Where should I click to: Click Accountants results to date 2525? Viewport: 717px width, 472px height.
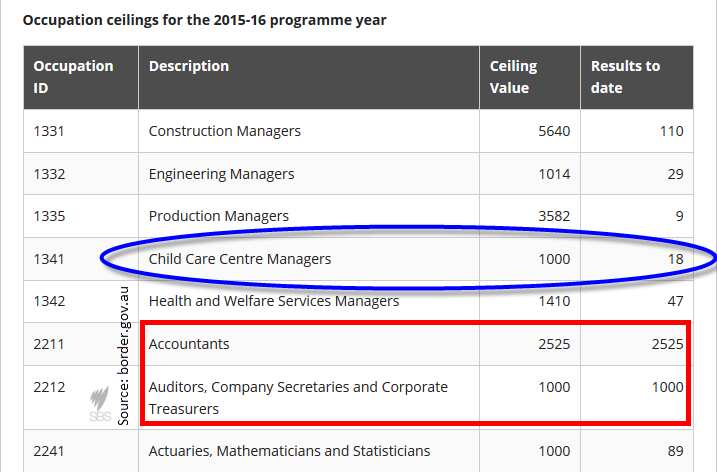coord(667,344)
